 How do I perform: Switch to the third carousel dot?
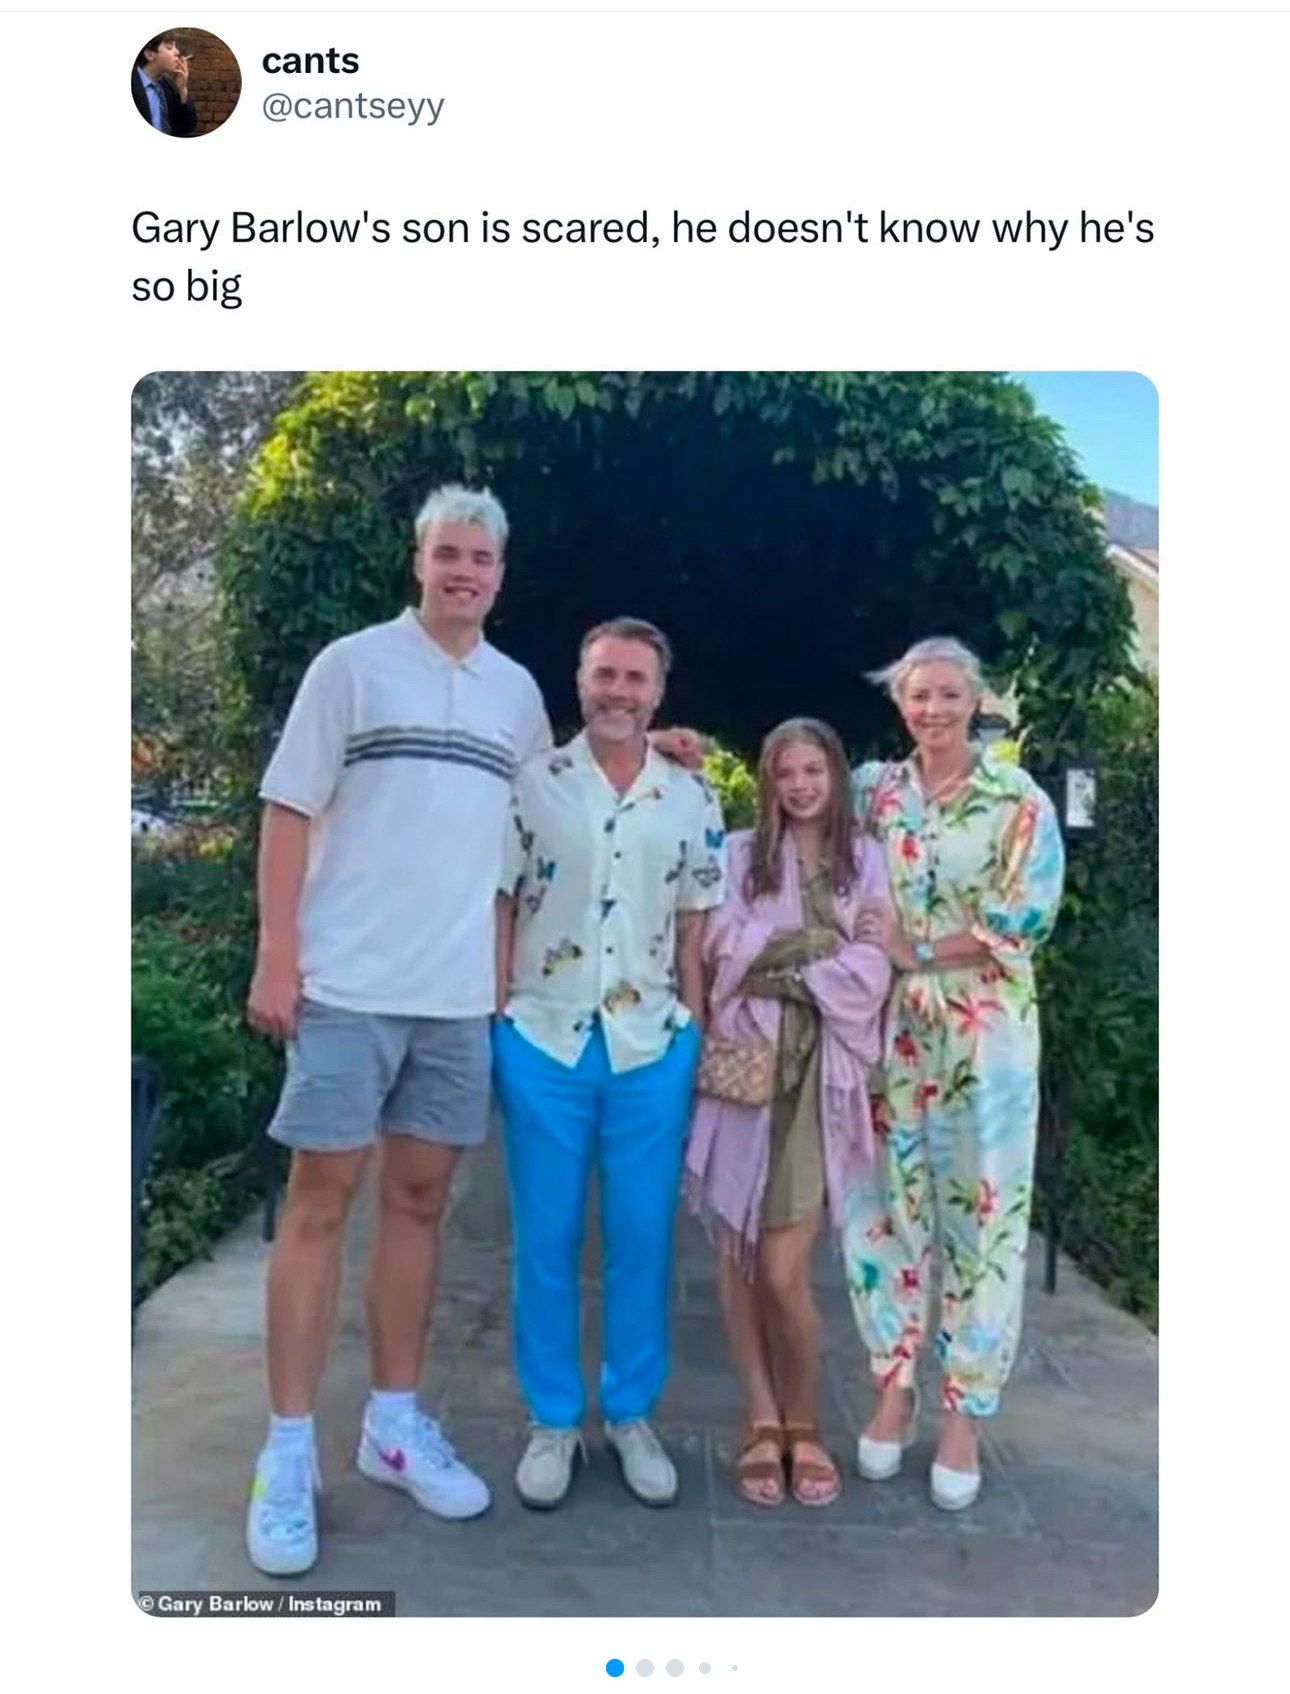tap(675, 1667)
